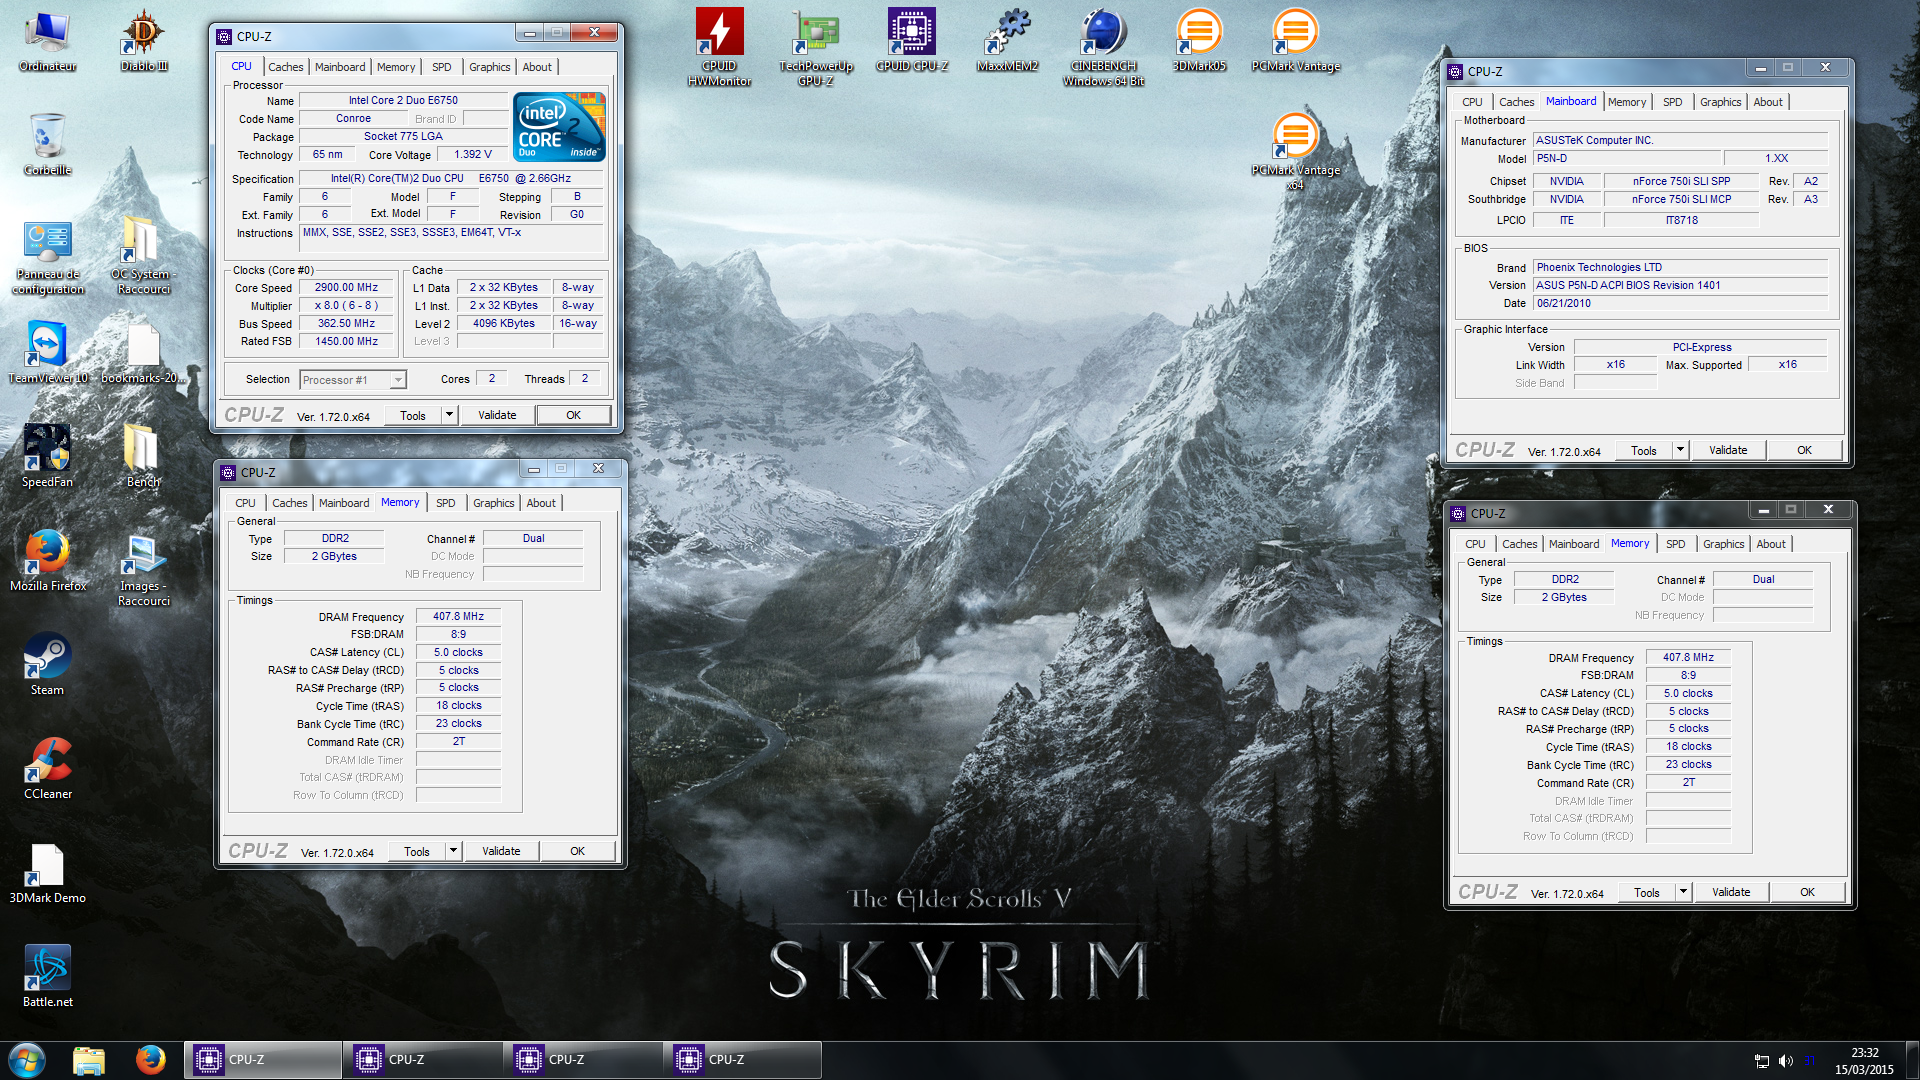Click the Windows Start orb
Image resolution: width=1920 pixels, height=1080 pixels.
coord(27,1060)
